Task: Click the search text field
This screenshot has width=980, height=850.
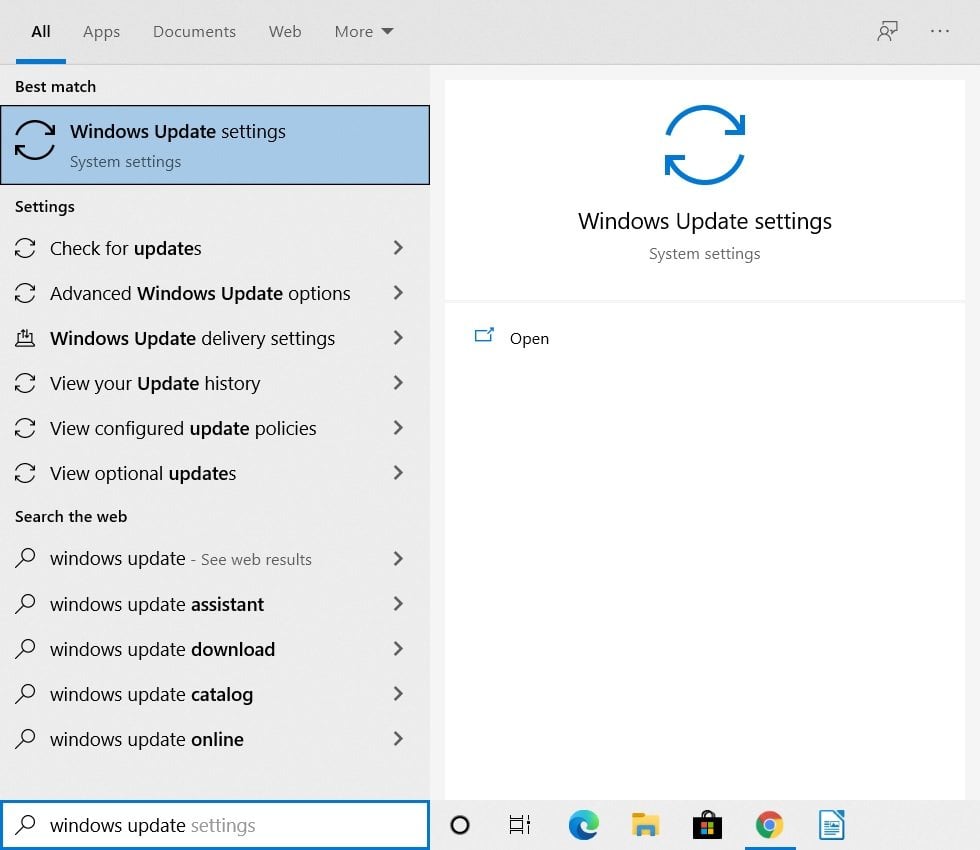Action: 215,825
